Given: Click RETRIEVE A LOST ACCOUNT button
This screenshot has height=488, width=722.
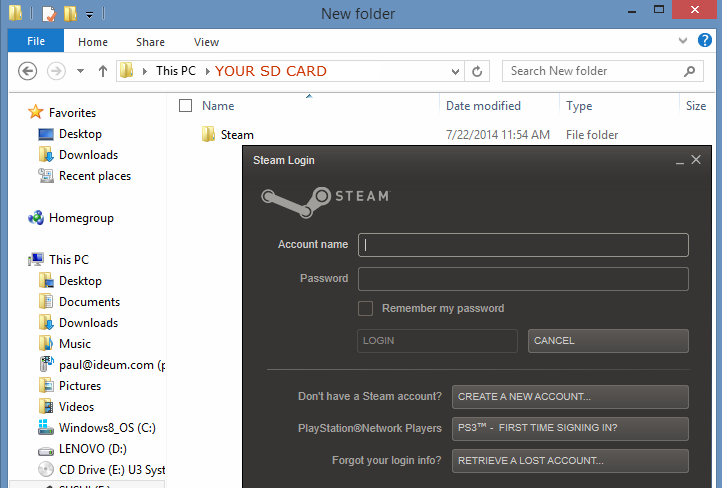Looking at the screenshot, I should pos(570,461).
